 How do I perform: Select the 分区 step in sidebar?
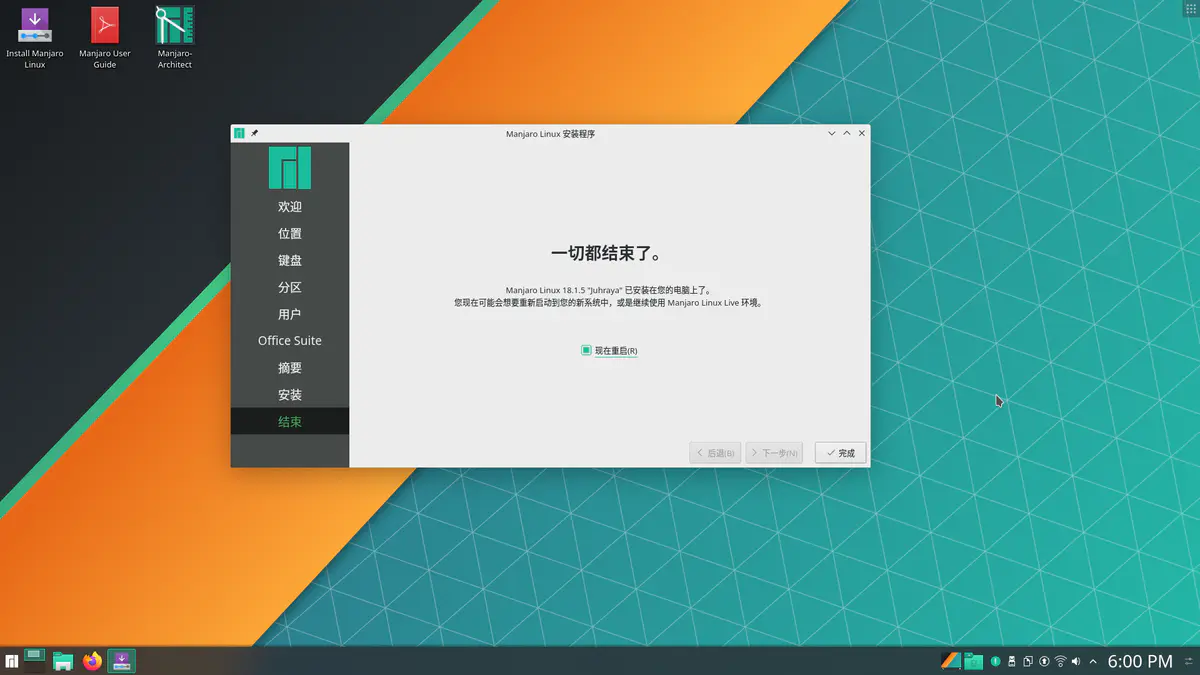point(290,287)
